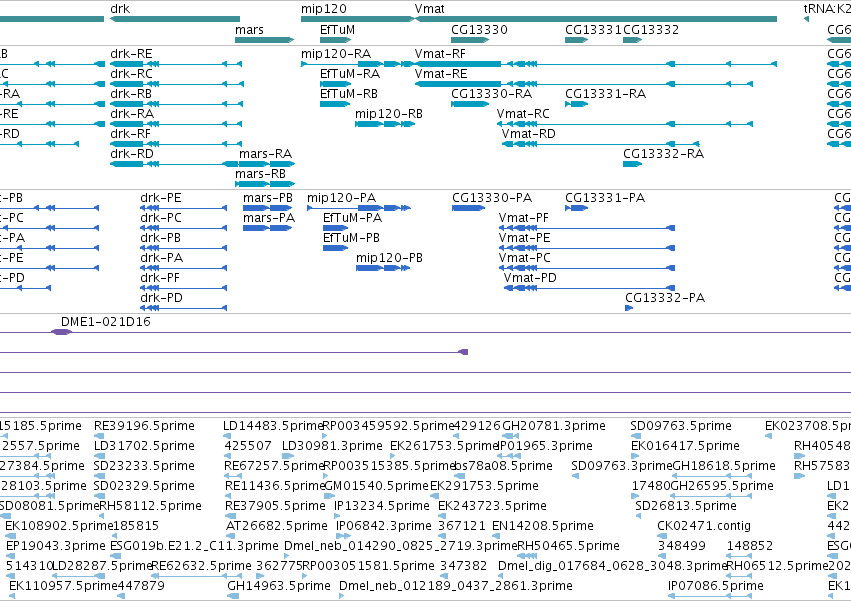
Task: Select the CG13332-PA coding sequence
Action: (x=629, y=308)
